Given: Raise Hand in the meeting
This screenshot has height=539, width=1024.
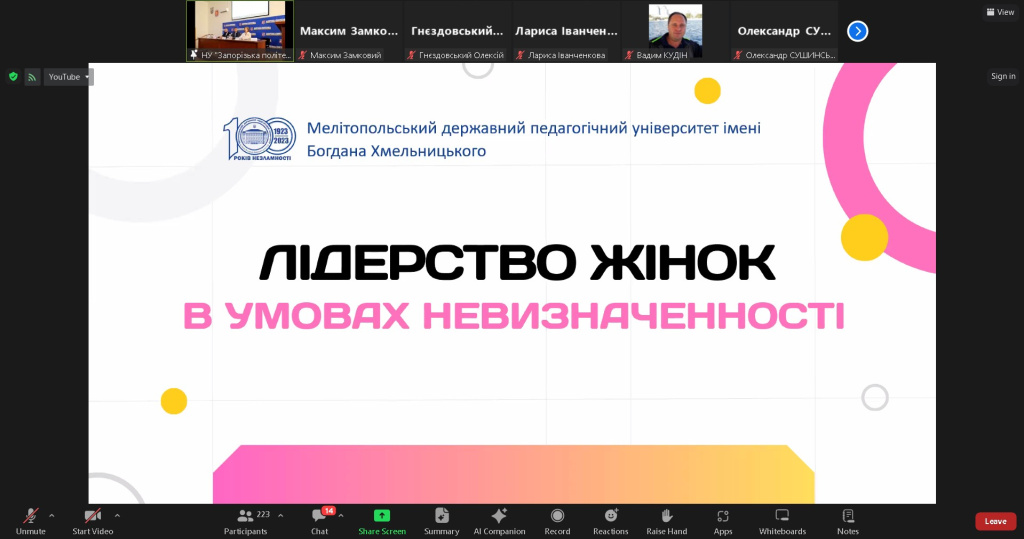Looking at the screenshot, I should (x=666, y=521).
